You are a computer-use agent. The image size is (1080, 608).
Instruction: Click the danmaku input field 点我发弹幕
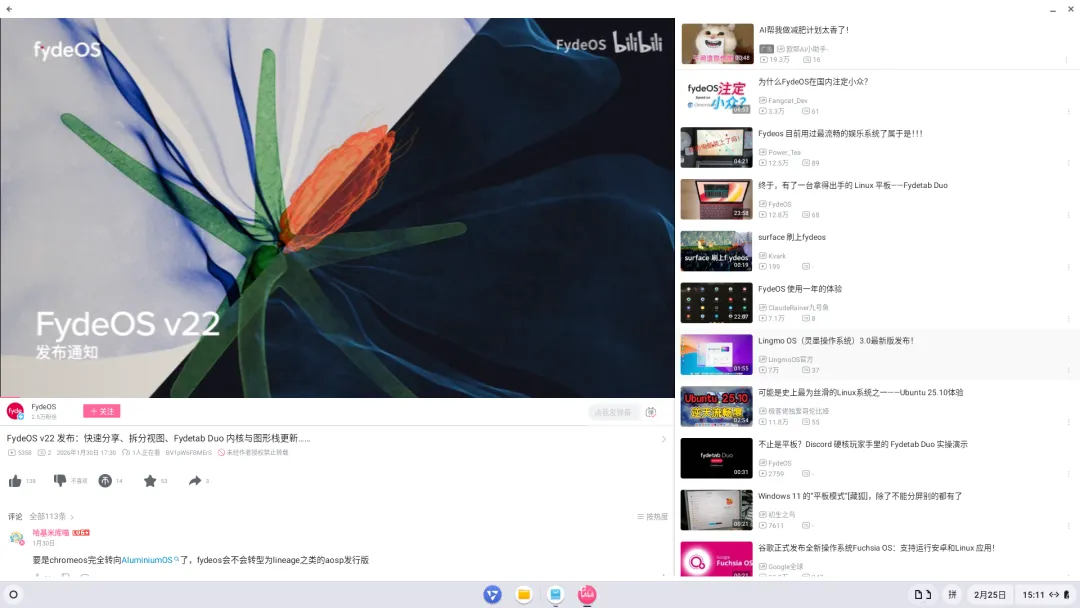612,412
